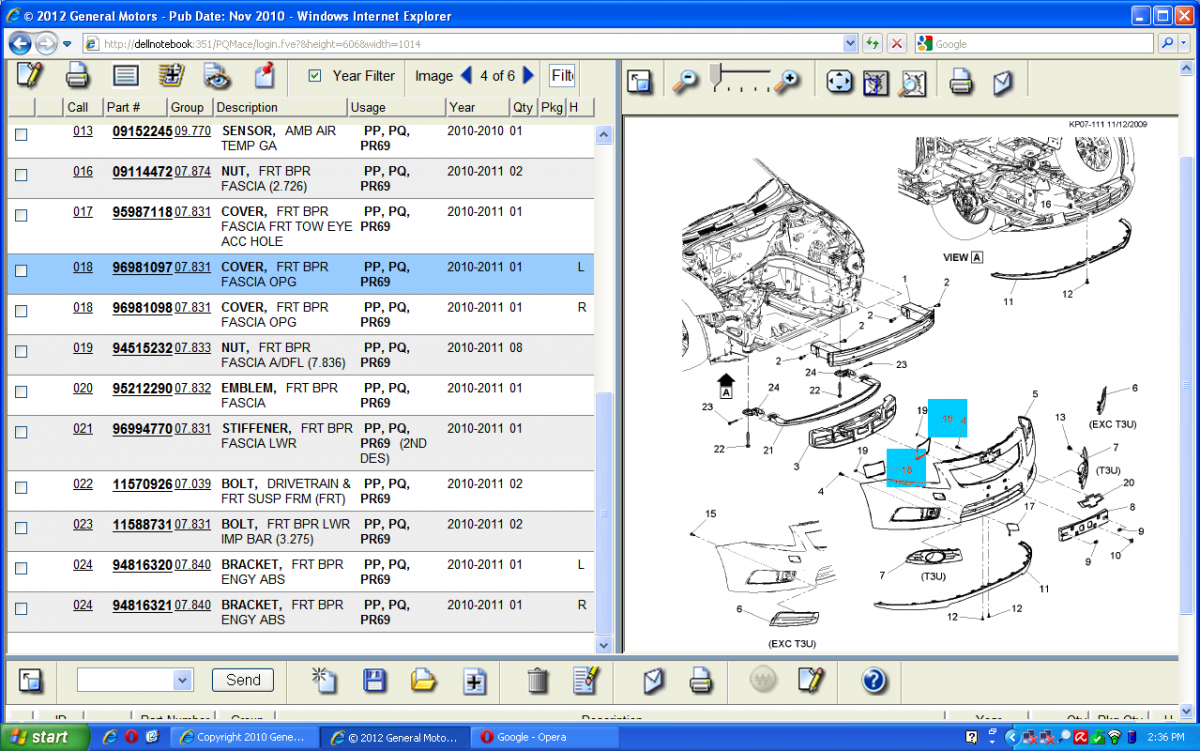Screen dimensions: 1200x751
Task: Click the notepad with pencil icon in parts list toolbar
Action: (30, 75)
